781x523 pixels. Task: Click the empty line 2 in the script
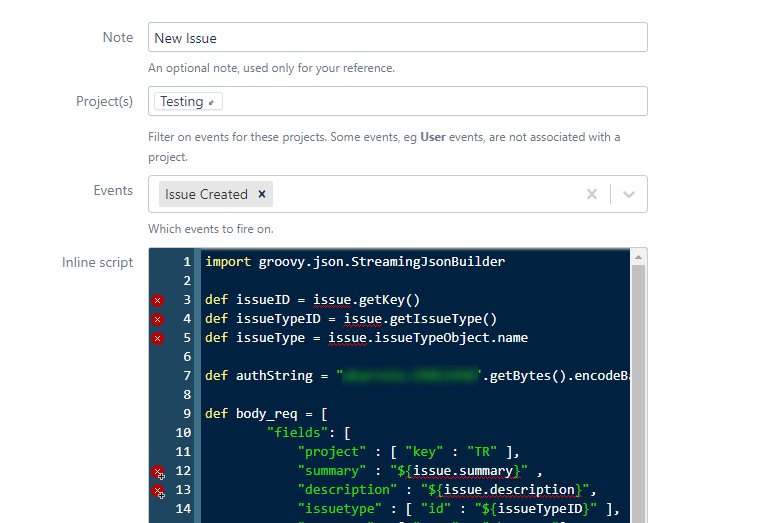[x=414, y=281]
